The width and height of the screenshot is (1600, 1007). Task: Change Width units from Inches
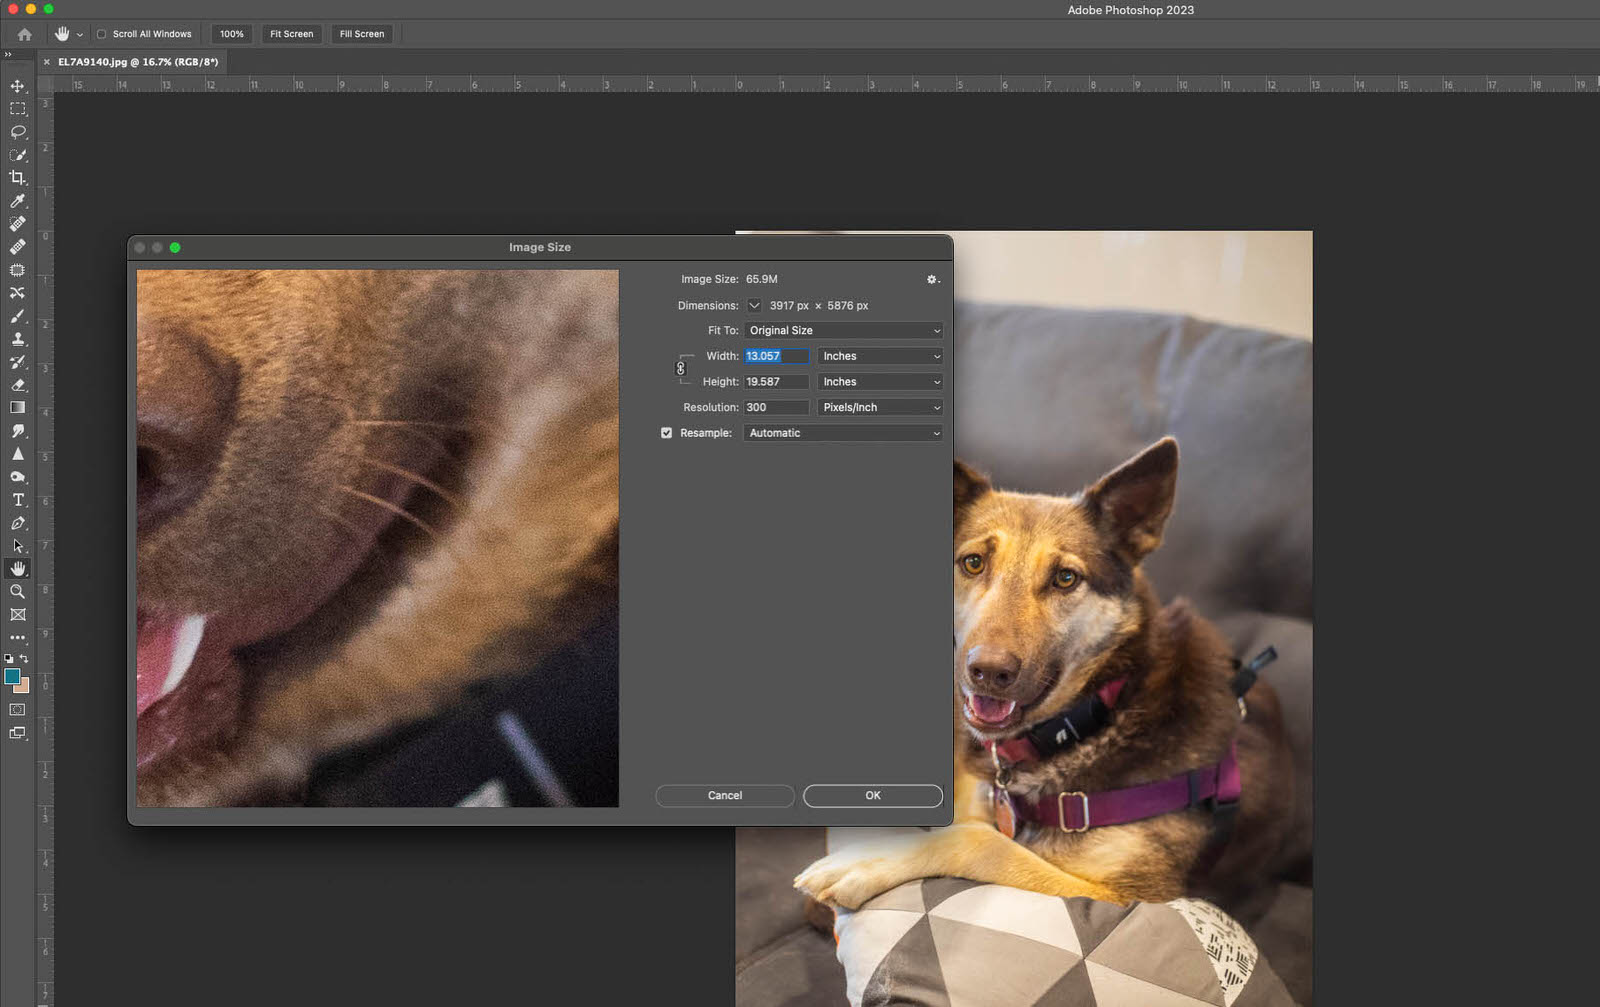click(879, 355)
